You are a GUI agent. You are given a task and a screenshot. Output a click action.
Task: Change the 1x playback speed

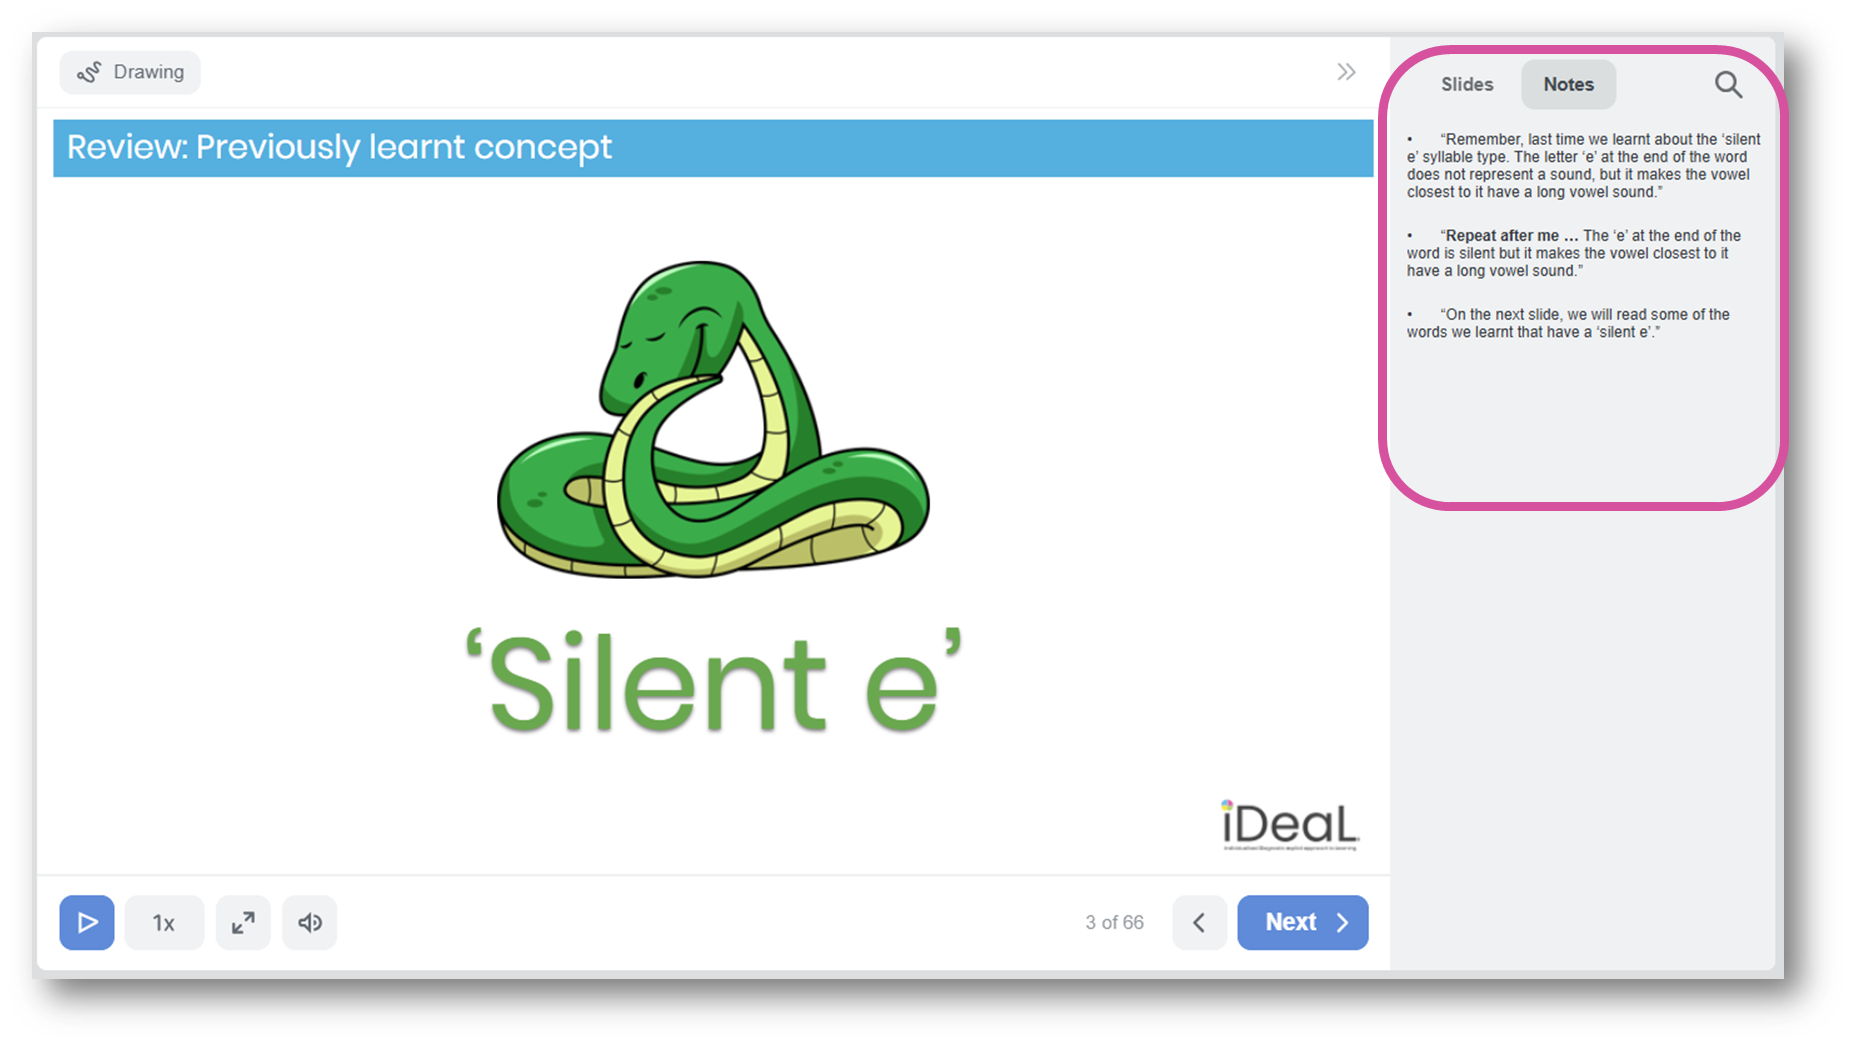pyautogui.click(x=164, y=922)
